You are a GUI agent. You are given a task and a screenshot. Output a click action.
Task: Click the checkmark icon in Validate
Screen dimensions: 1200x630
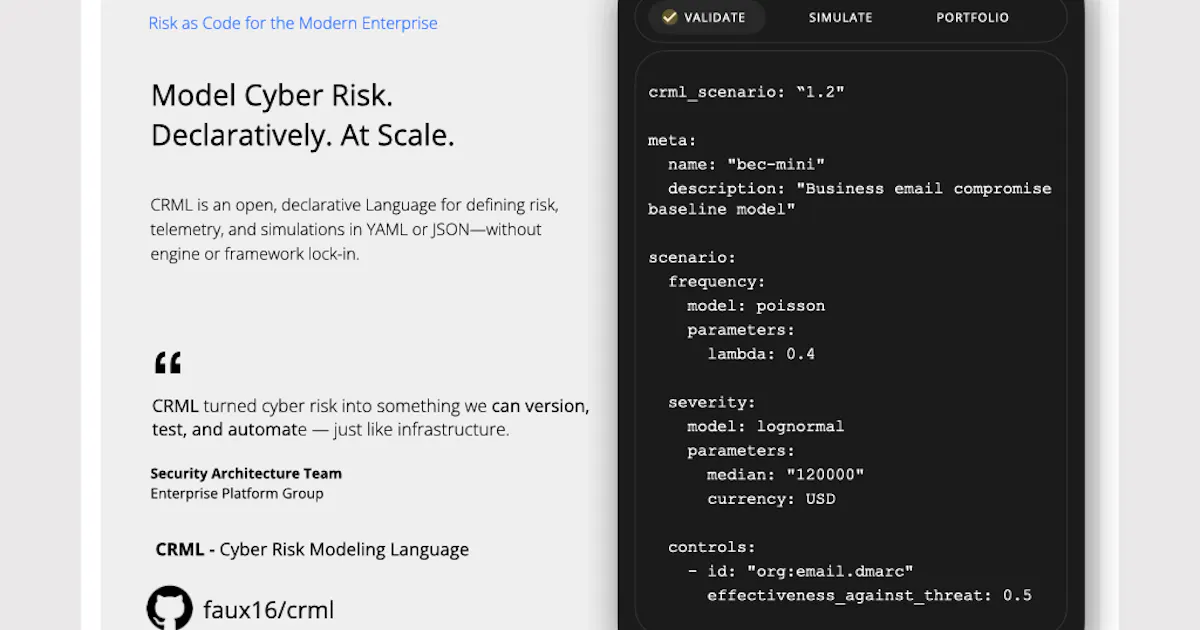[670, 17]
